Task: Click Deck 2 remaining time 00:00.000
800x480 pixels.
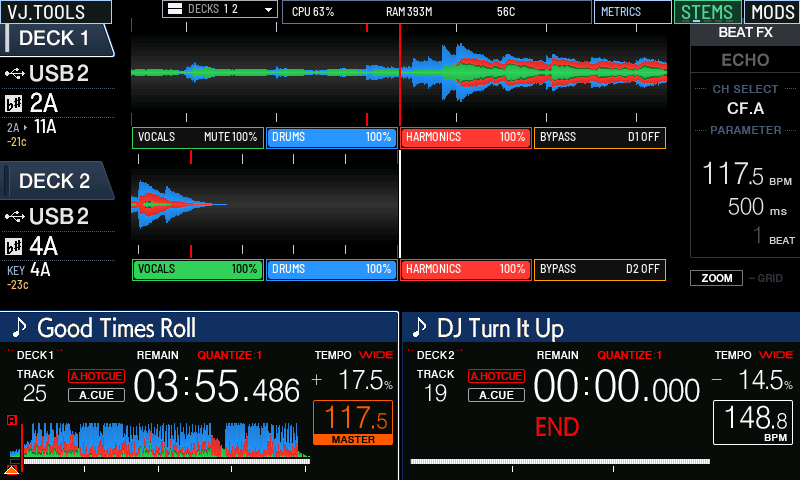Action: pos(616,387)
